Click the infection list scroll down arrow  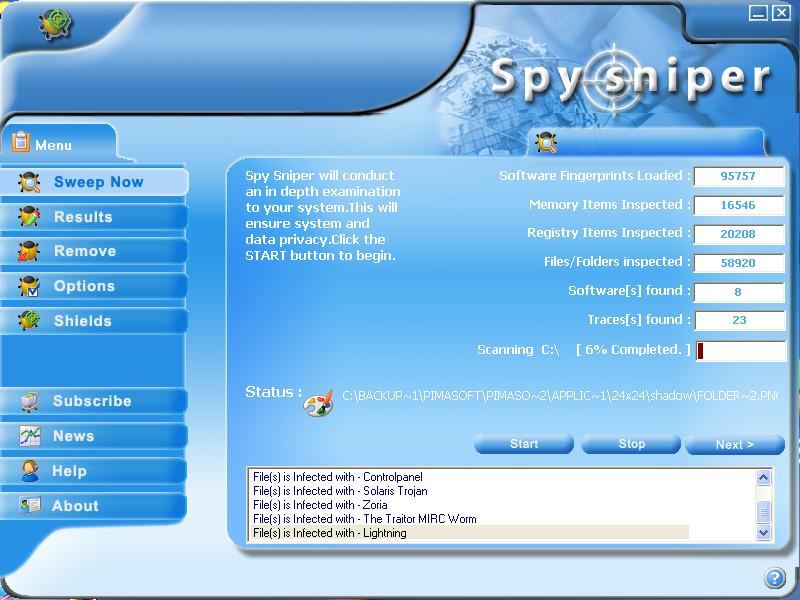[x=763, y=533]
